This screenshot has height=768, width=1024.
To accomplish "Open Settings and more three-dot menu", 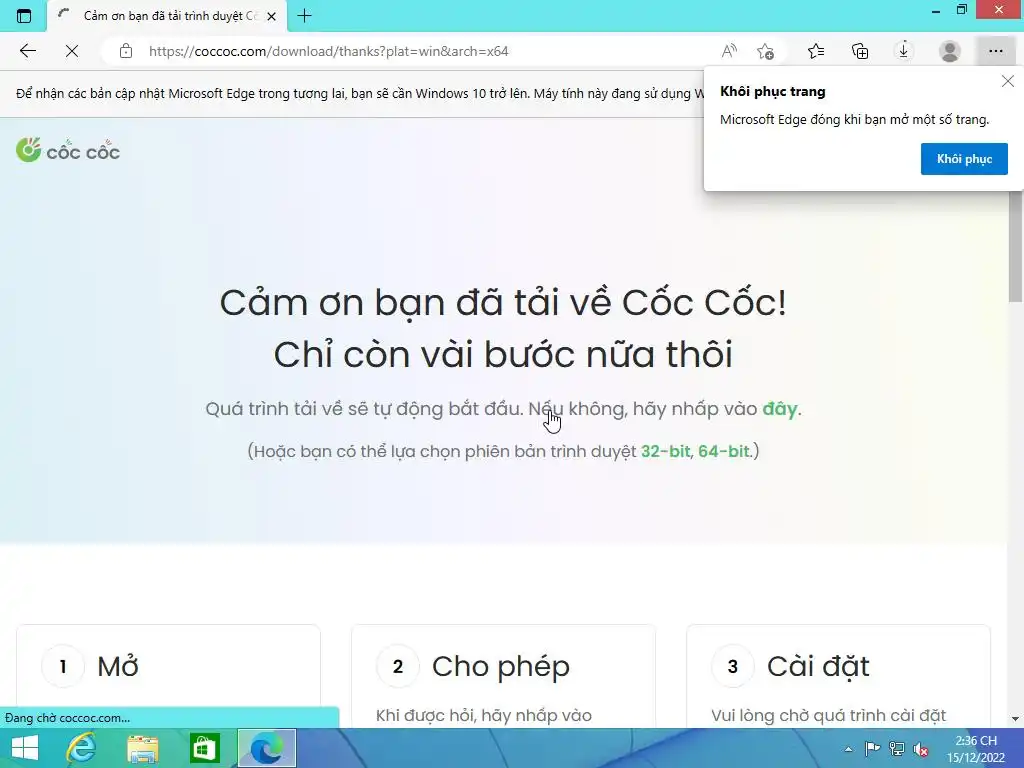I will (x=995, y=51).
